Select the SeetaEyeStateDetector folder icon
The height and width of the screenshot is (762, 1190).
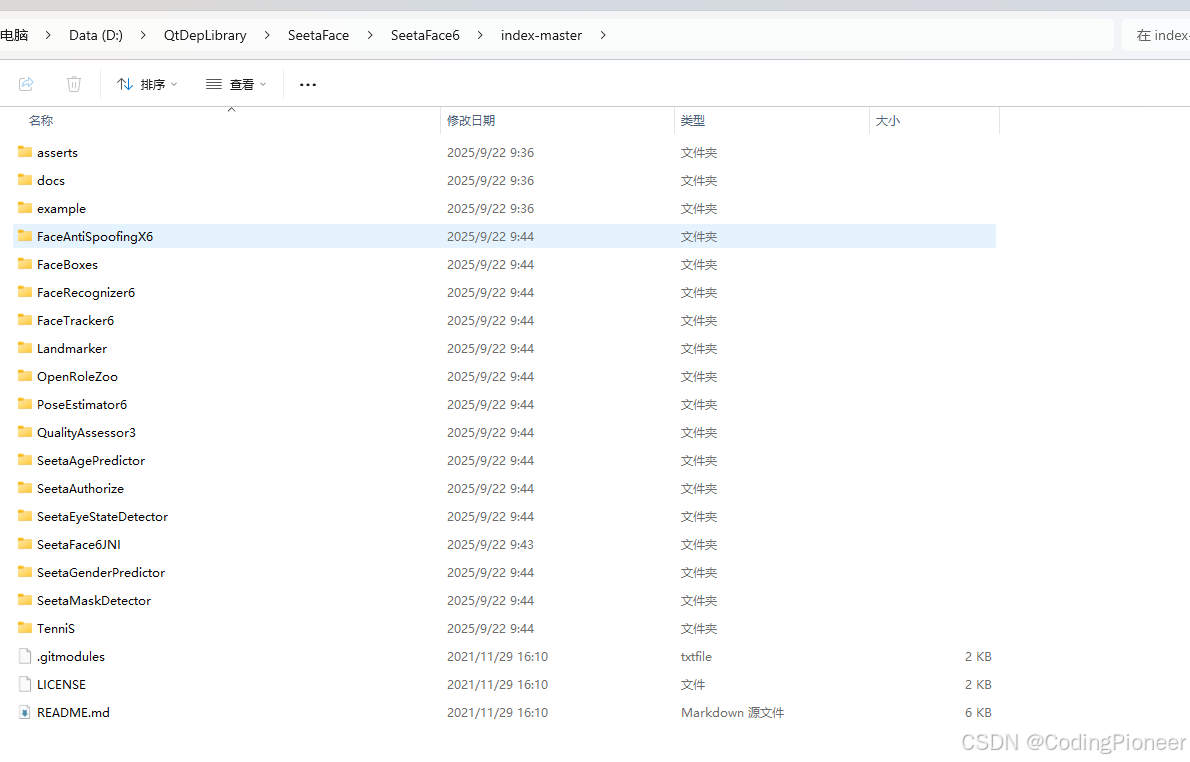pyautogui.click(x=25, y=516)
